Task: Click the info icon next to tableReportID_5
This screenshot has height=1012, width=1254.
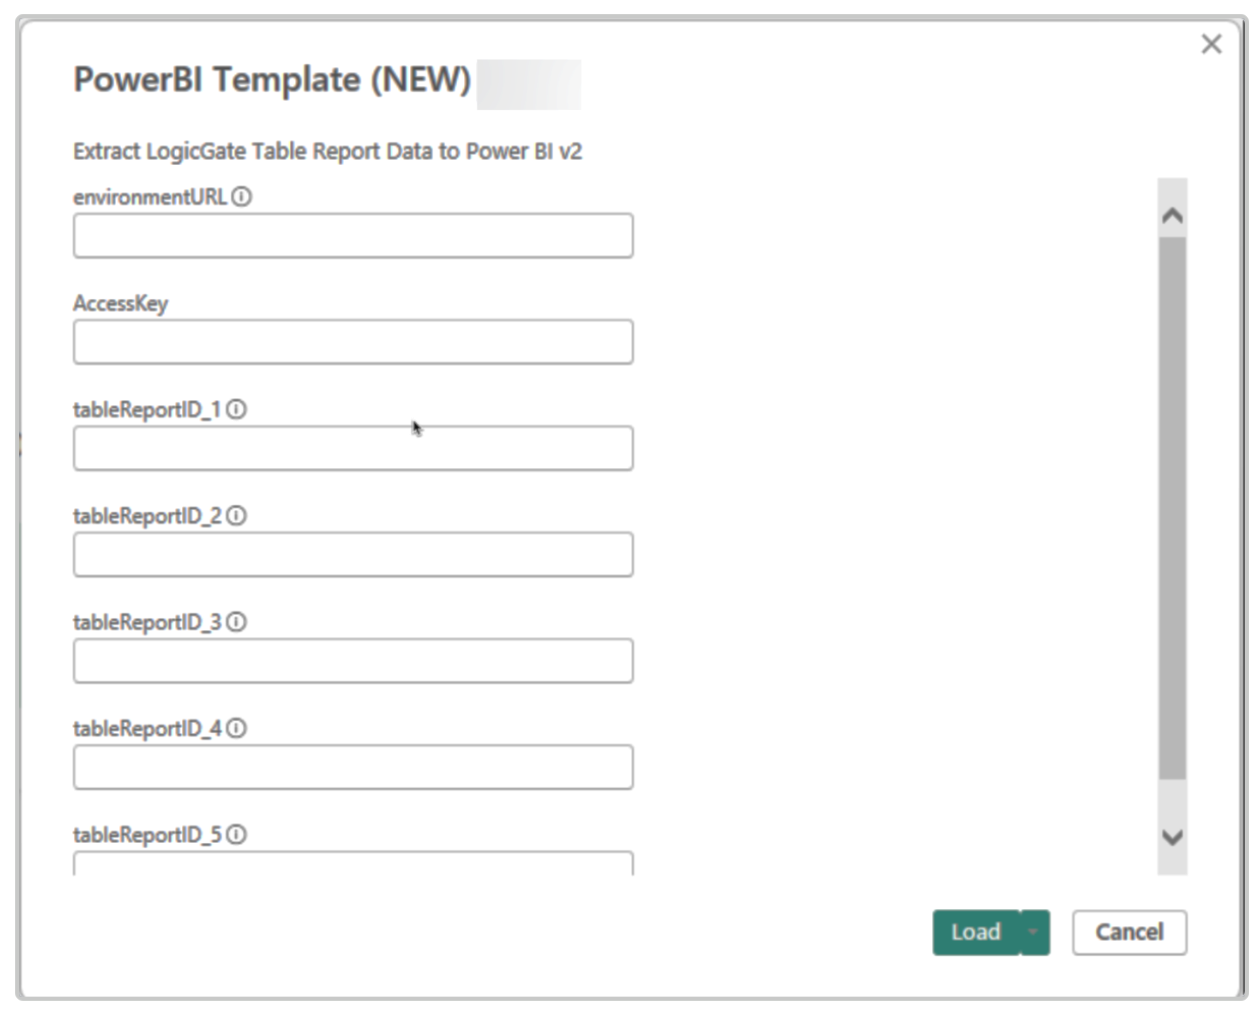Action: (x=236, y=834)
